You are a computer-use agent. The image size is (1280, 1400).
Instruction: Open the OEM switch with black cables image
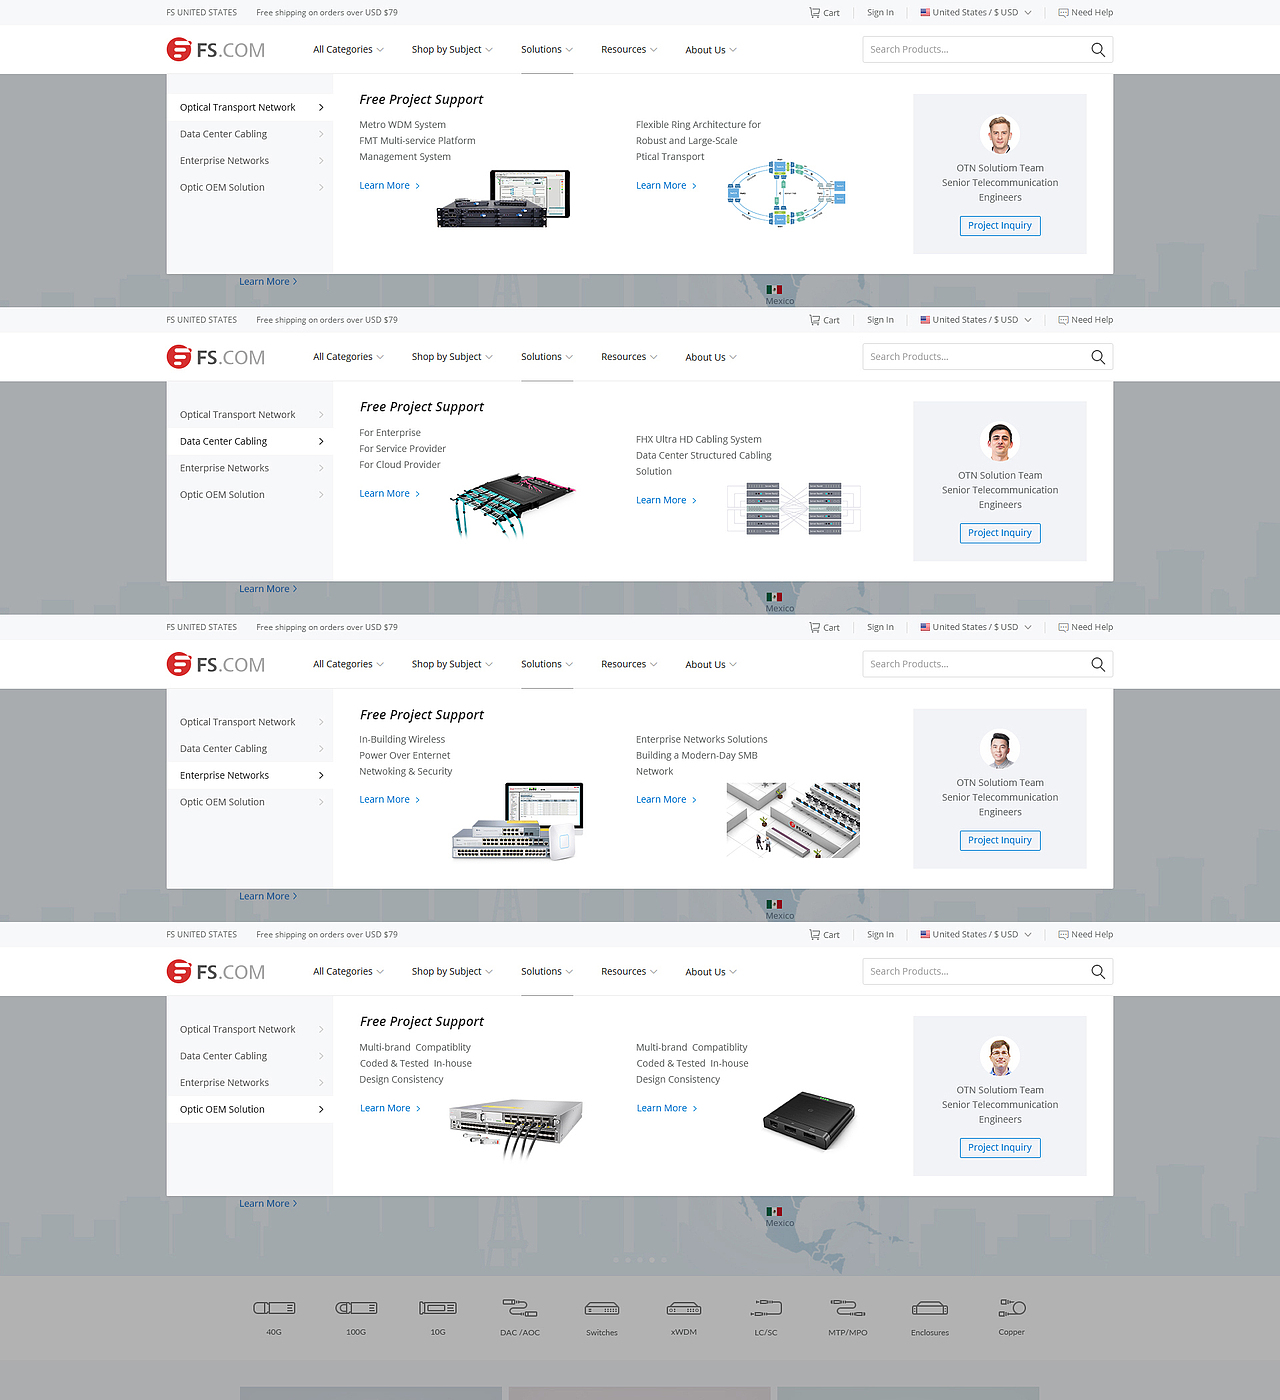pyautogui.click(x=516, y=1129)
